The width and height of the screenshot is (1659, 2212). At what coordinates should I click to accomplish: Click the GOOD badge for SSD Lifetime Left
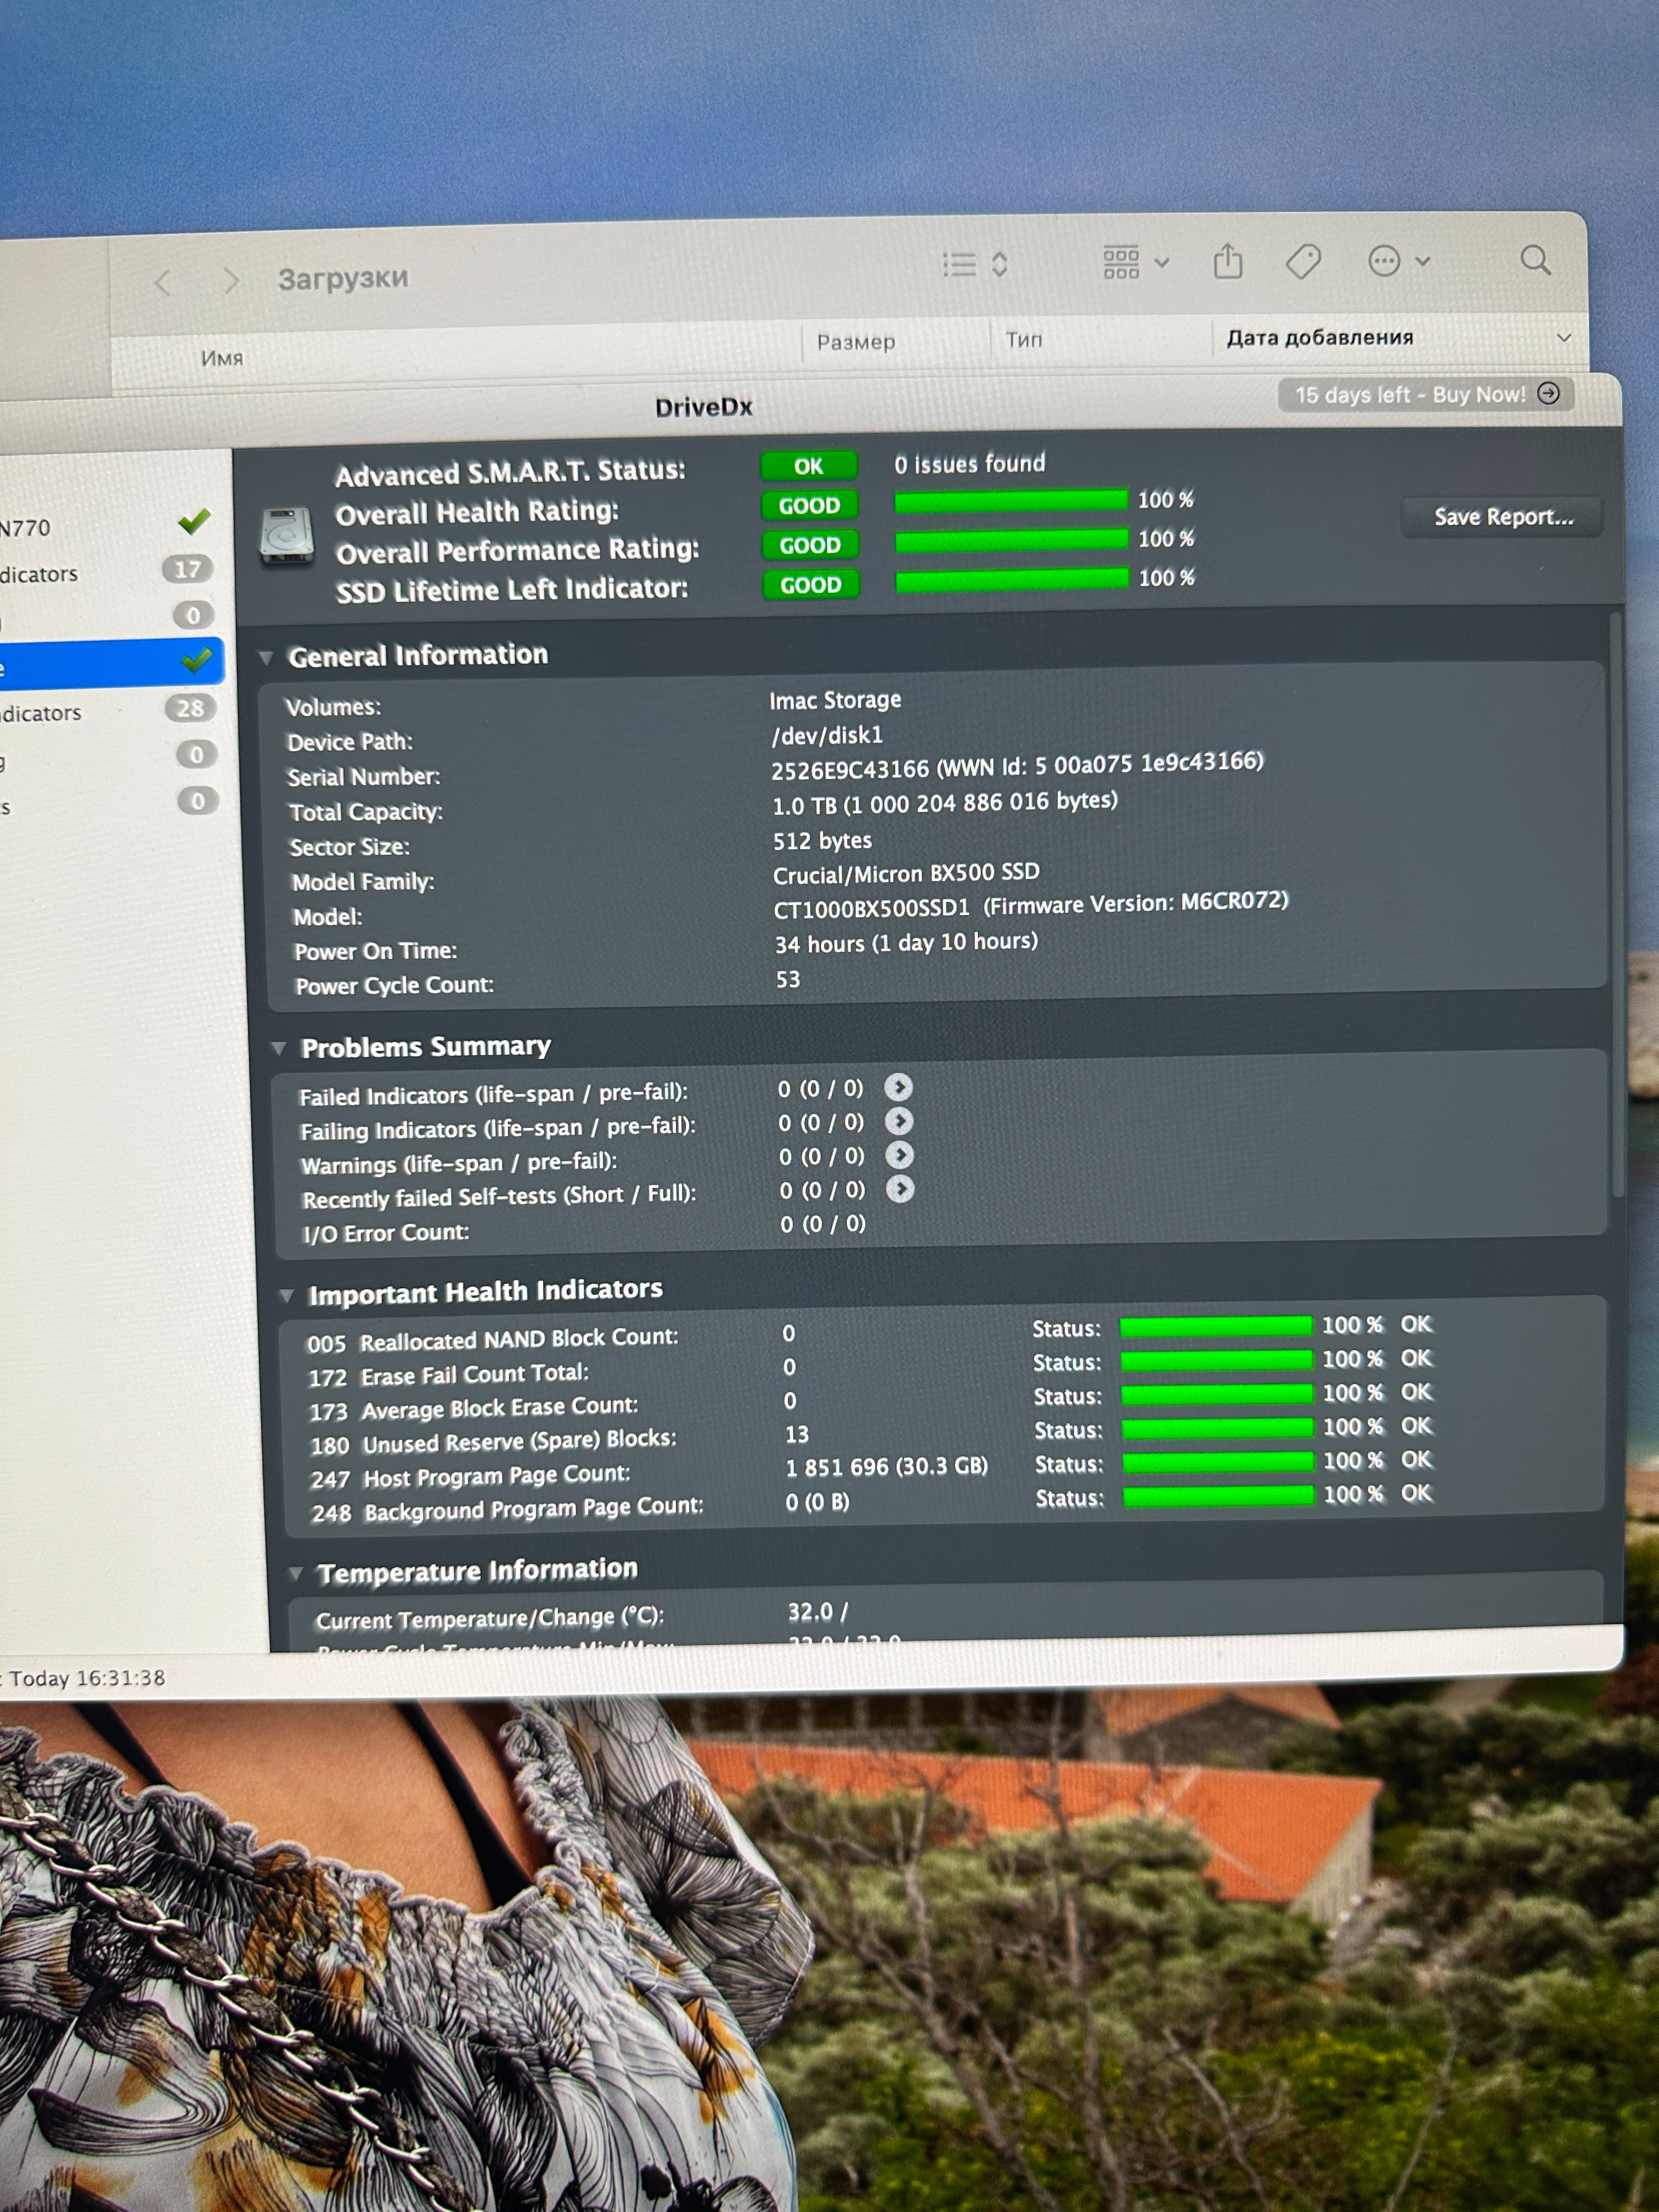pyautogui.click(x=811, y=585)
